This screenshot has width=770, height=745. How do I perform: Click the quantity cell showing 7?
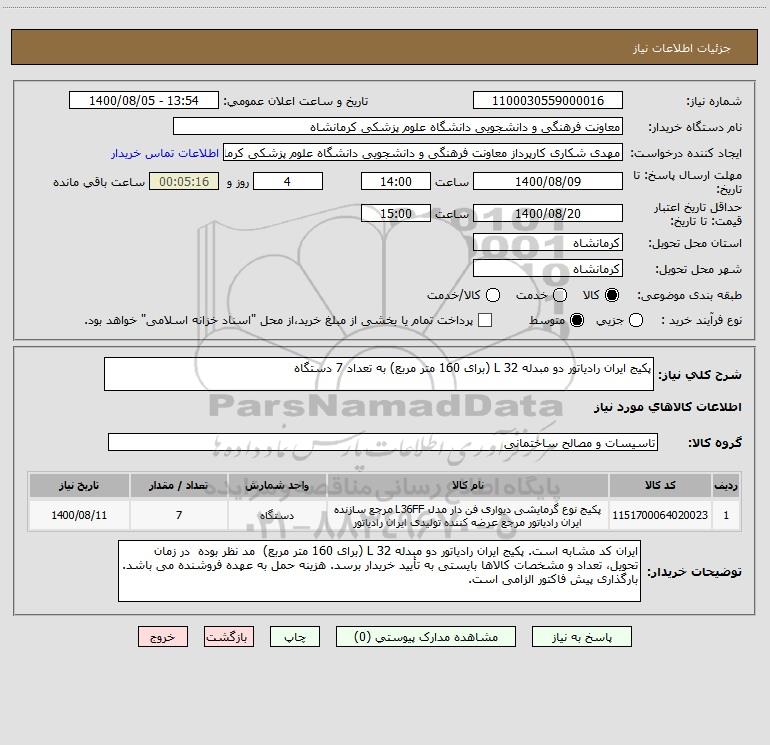pos(179,515)
